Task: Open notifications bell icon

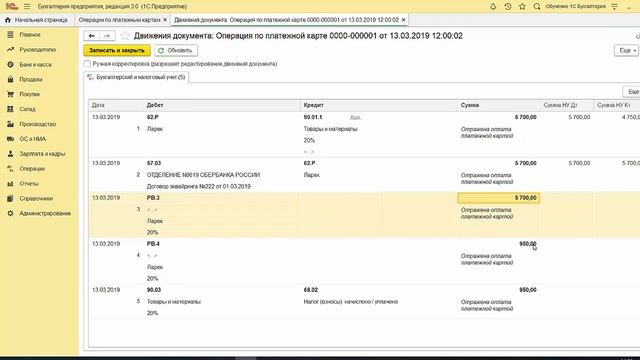Action: 493,7
